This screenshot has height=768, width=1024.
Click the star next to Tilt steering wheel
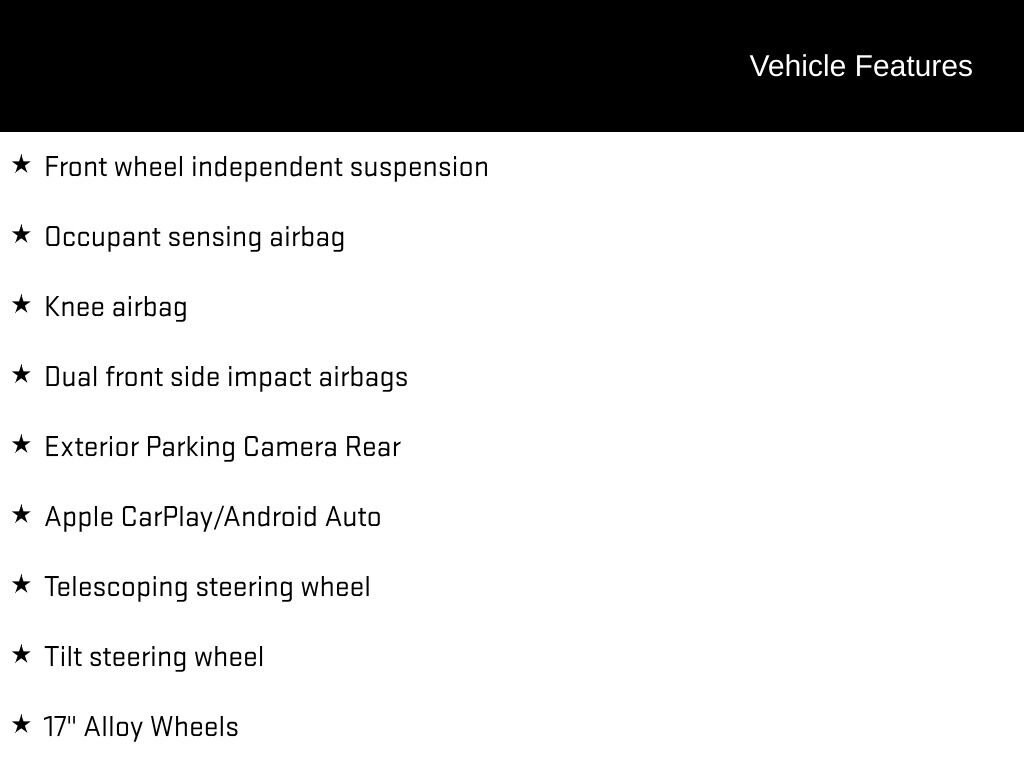(21, 654)
